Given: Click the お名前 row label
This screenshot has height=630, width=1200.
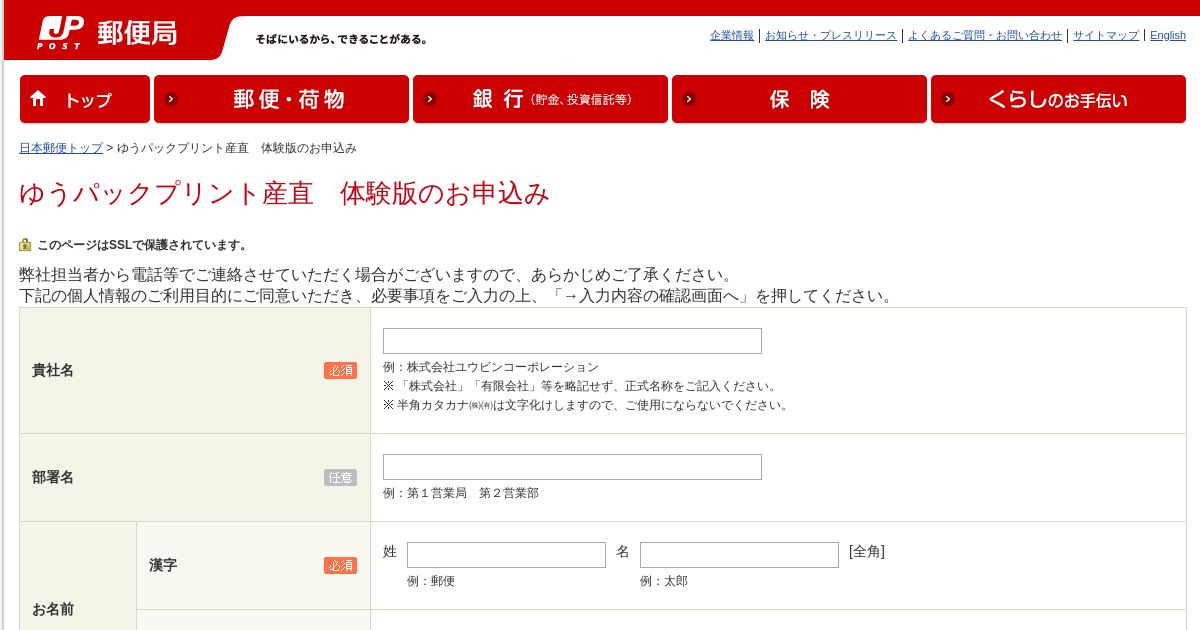Looking at the screenshot, I should [x=53, y=609].
